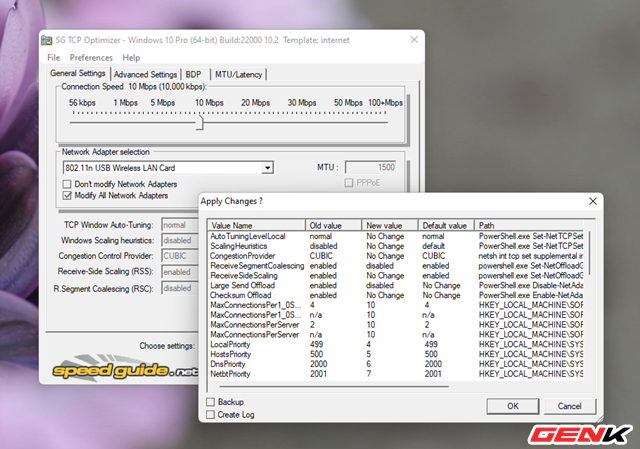Click the New value column header
The image size is (640, 449).
(x=390, y=225)
